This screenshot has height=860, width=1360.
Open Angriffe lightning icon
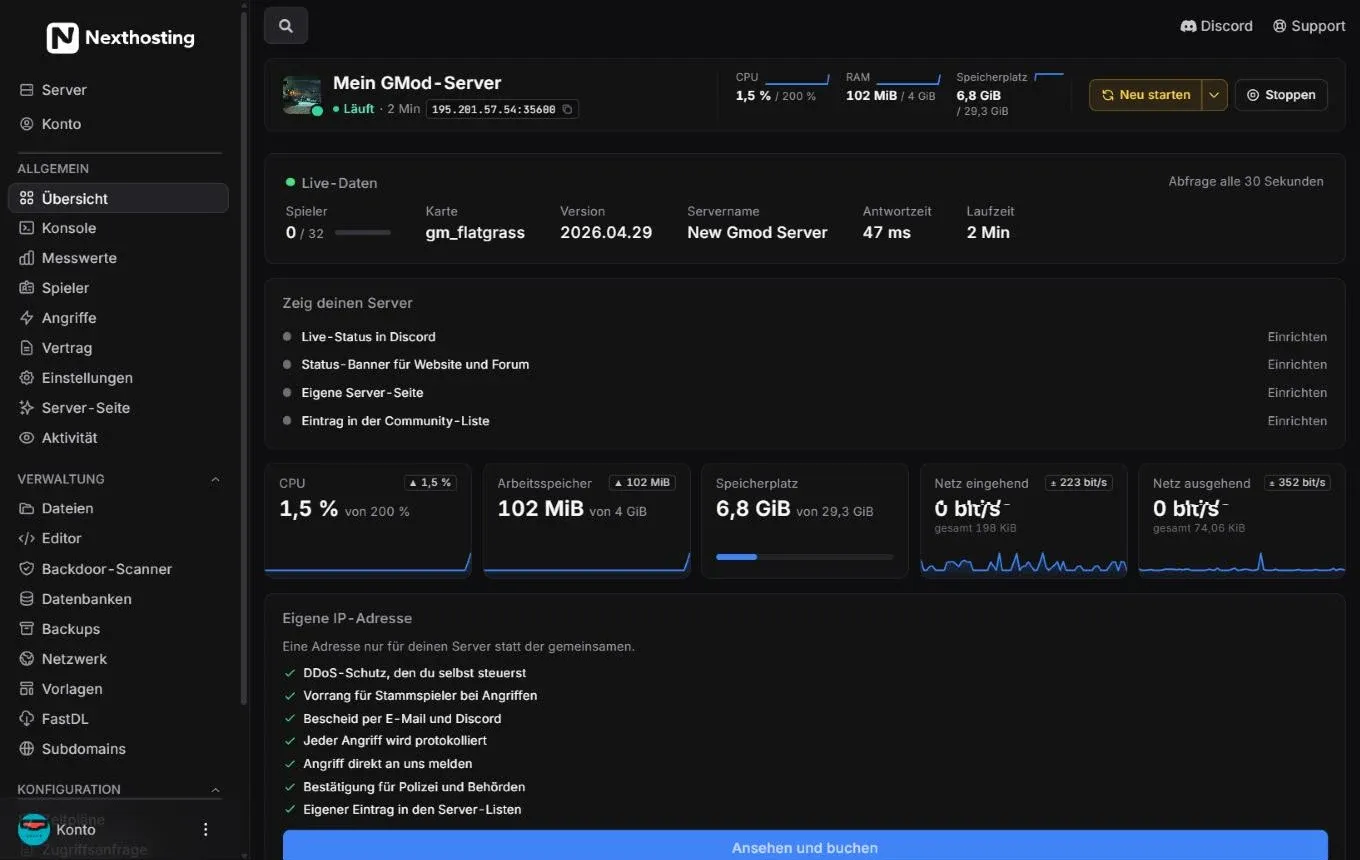coord(27,318)
